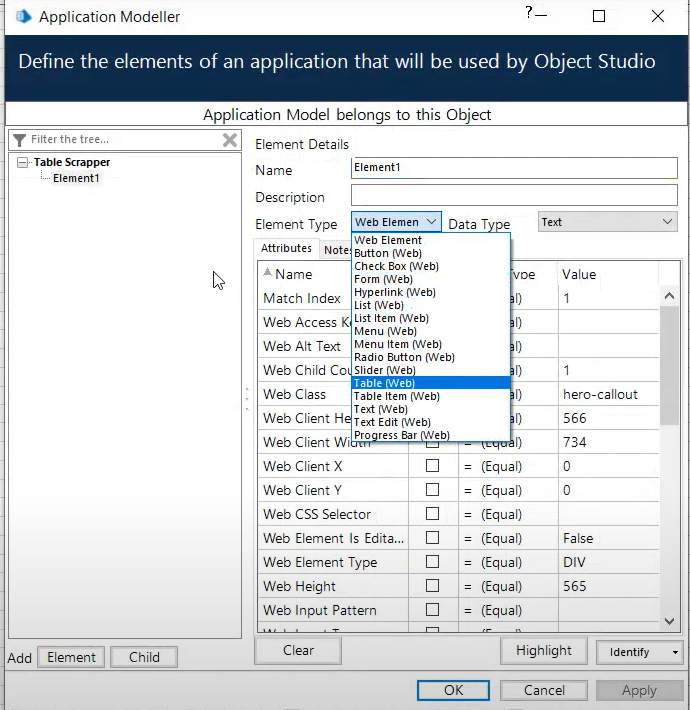This screenshot has width=690, height=710.
Task: Choose Table Item (Web) option
Action: (x=431, y=396)
